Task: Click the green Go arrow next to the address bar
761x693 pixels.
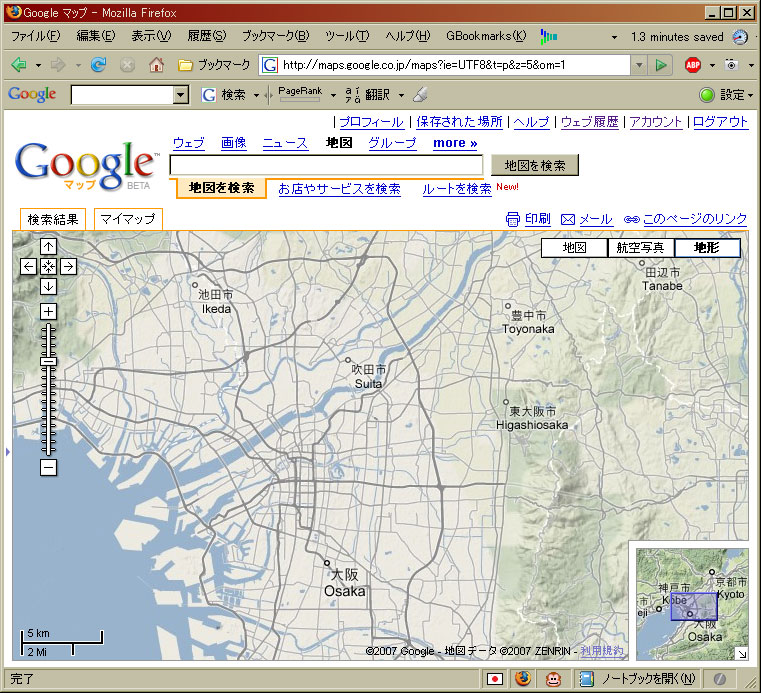Action: tap(661, 65)
